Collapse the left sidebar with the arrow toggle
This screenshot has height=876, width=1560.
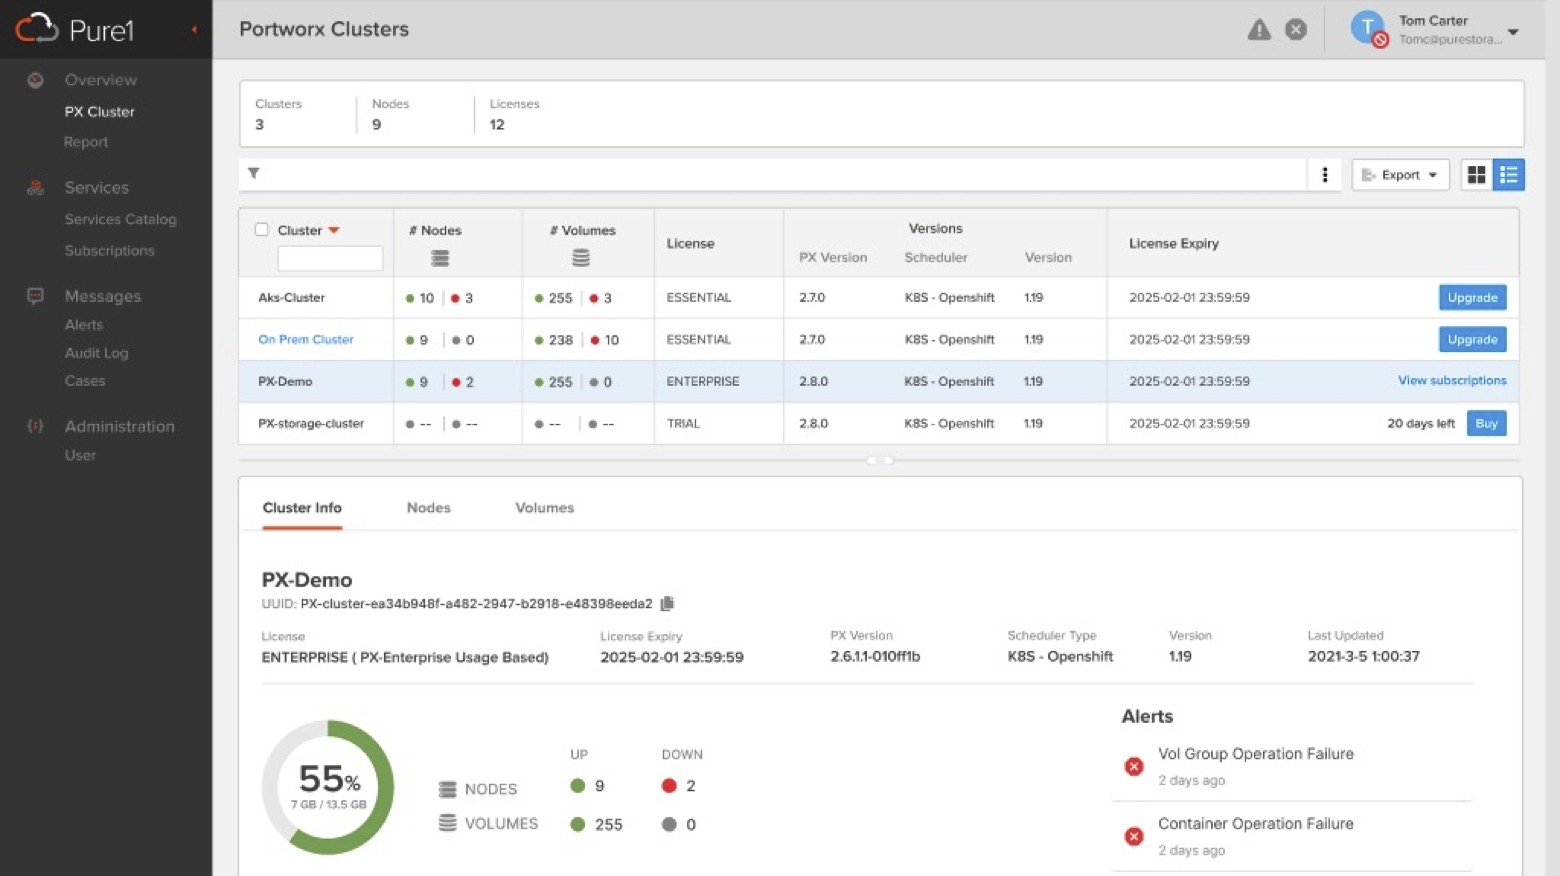point(194,29)
